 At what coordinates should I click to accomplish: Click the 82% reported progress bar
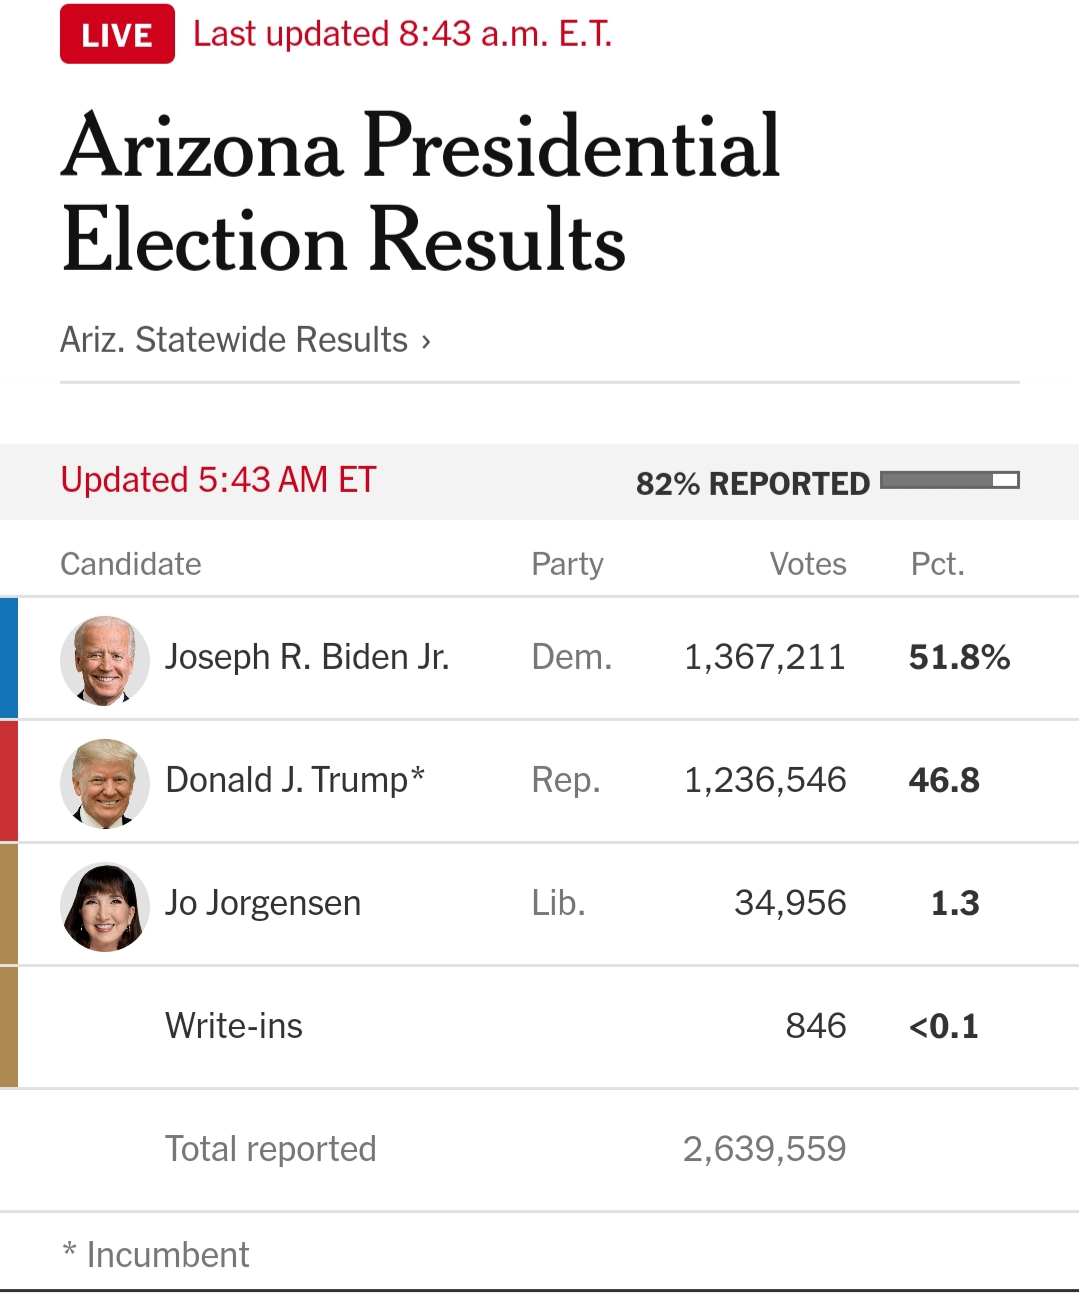949,481
